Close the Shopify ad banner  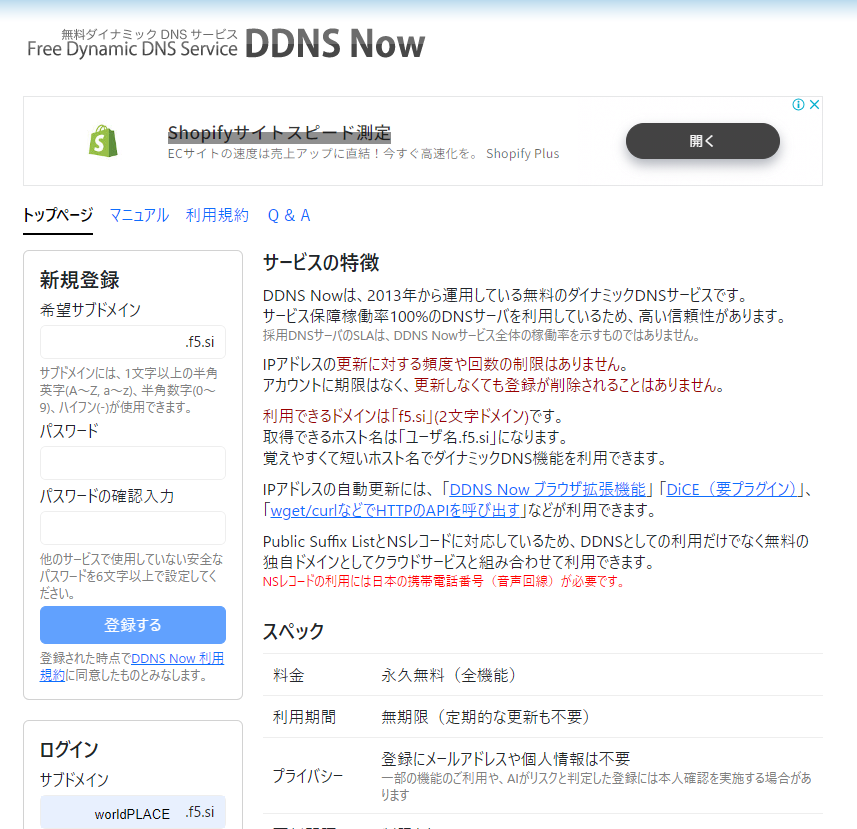click(x=814, y=104)
